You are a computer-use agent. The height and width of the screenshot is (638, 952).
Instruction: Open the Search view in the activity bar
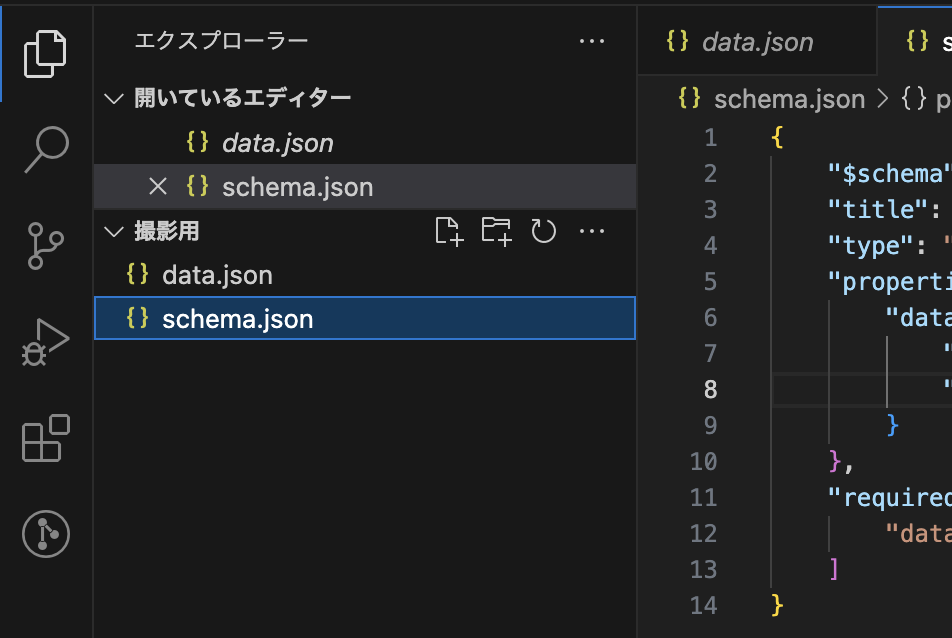[44, 146]
